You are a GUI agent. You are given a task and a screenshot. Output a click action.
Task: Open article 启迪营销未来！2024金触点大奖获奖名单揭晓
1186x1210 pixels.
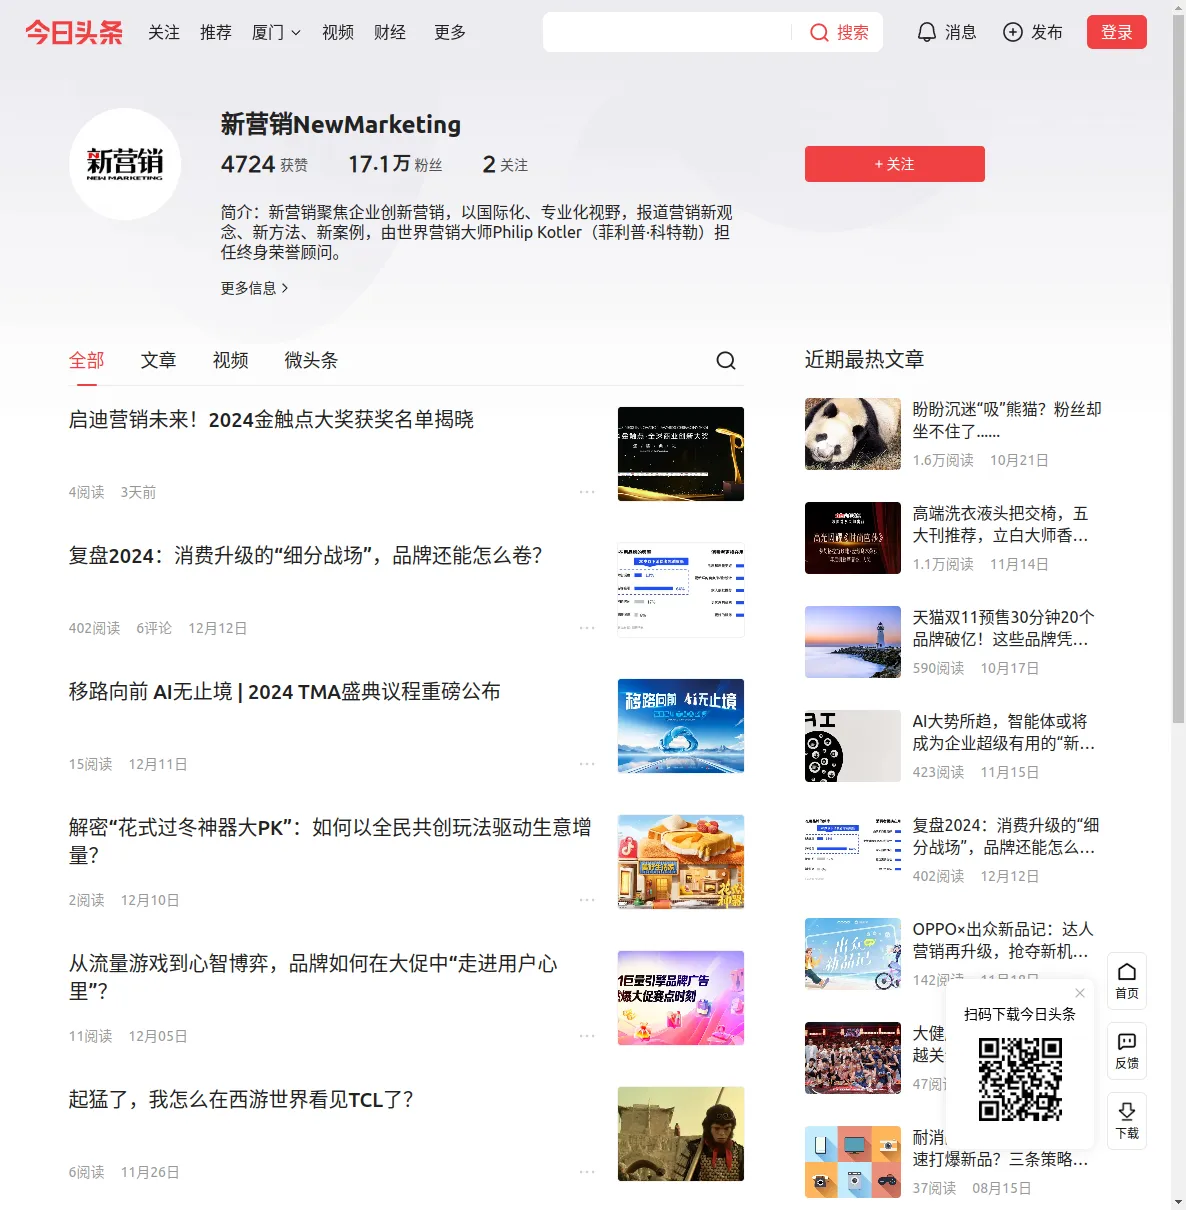click(x=271, y=420)
